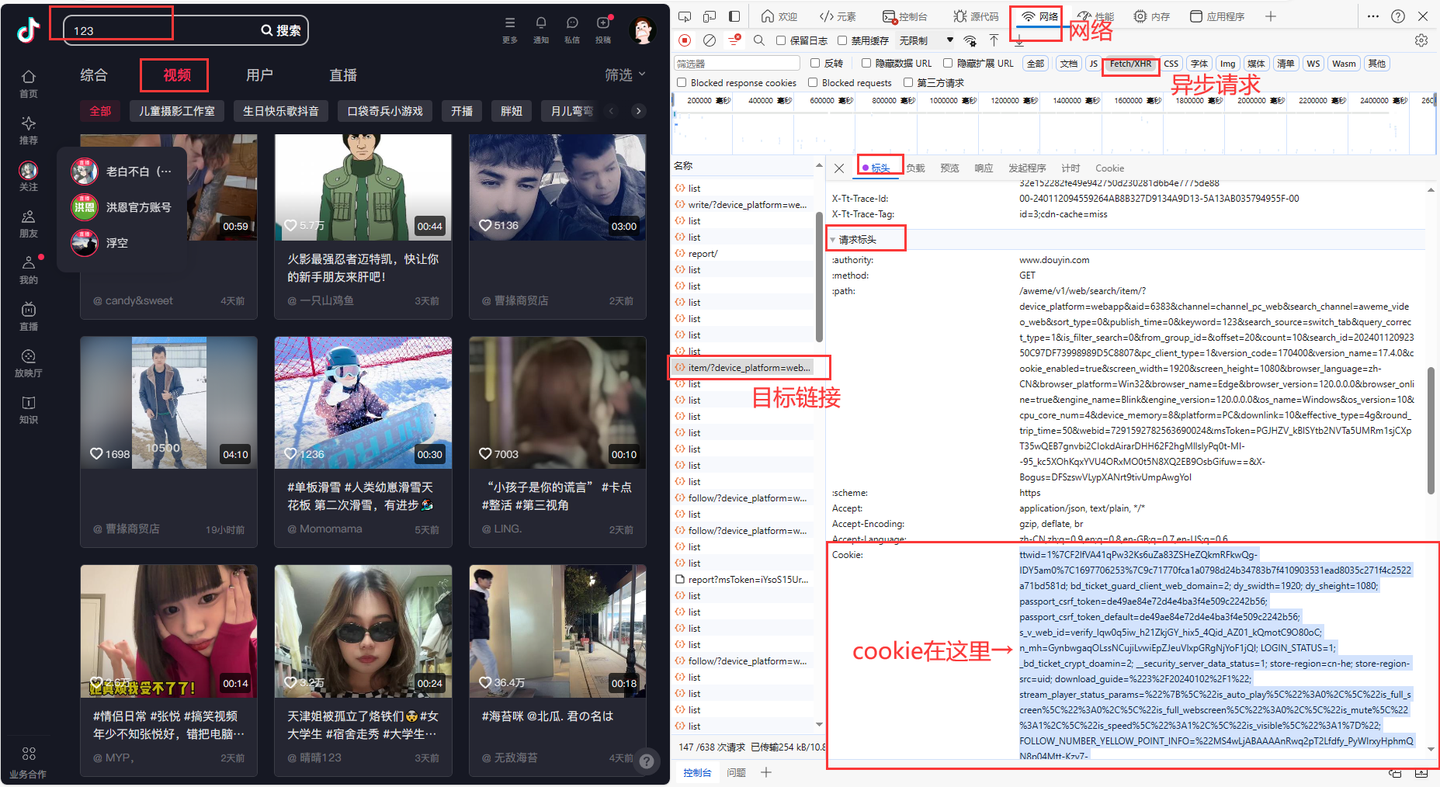The image size is (1440, 787).
Task: Click the 搜索 search button
Action: click(281, 30)
